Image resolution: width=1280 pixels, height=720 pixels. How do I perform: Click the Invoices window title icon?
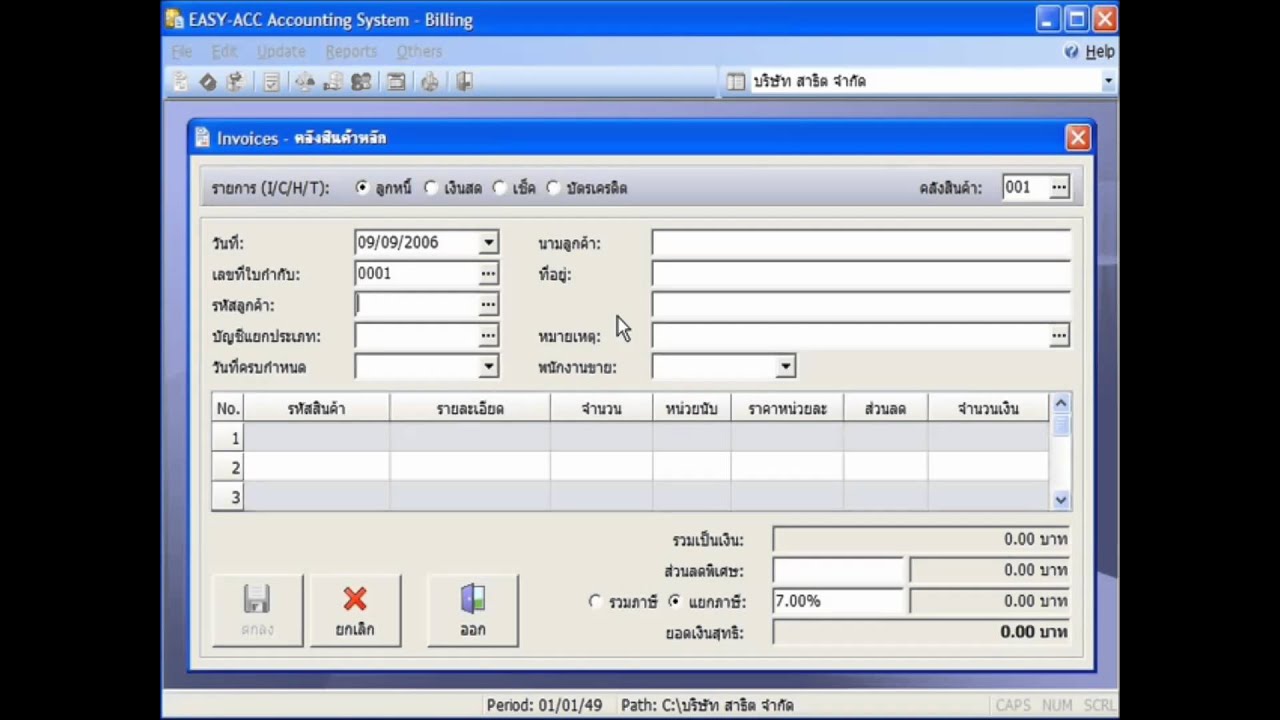[x=203, y=138]
